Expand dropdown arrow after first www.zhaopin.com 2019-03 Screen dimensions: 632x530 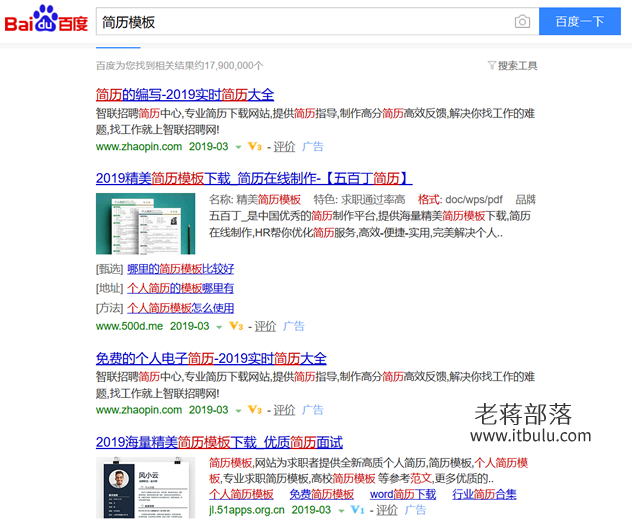pos(238,147)
